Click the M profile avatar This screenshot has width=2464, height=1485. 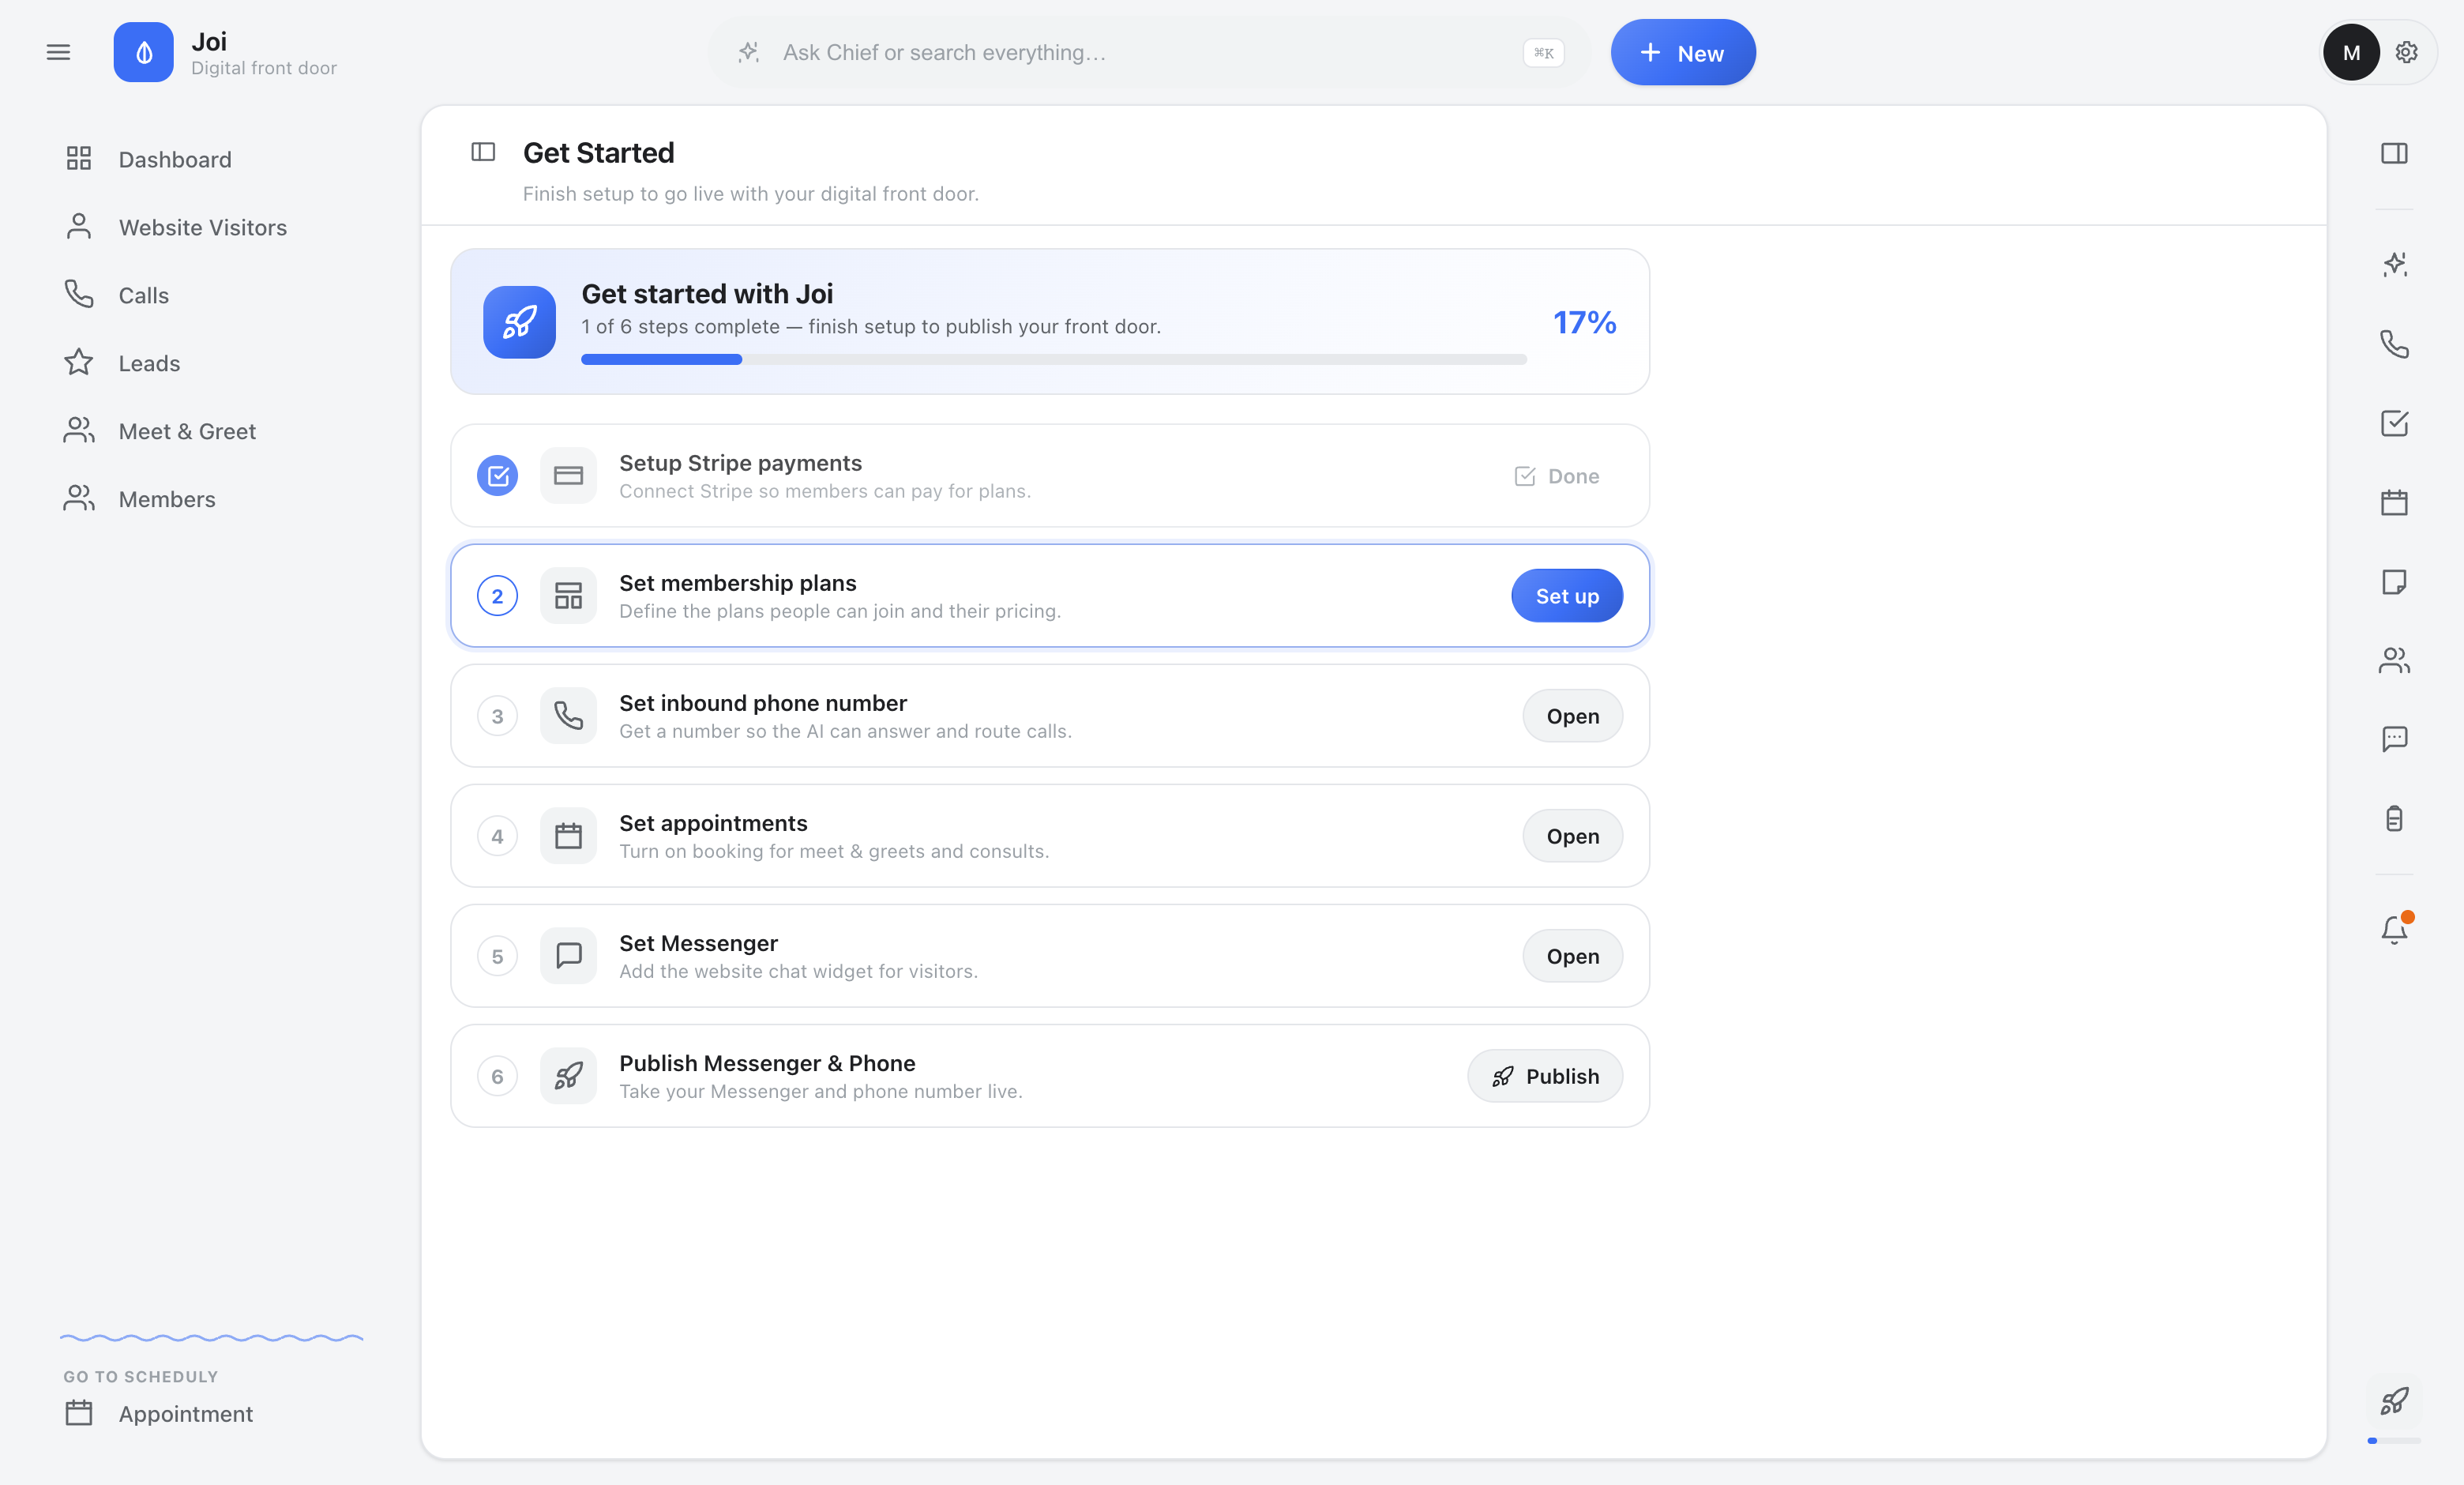(x=2351, y=52)
